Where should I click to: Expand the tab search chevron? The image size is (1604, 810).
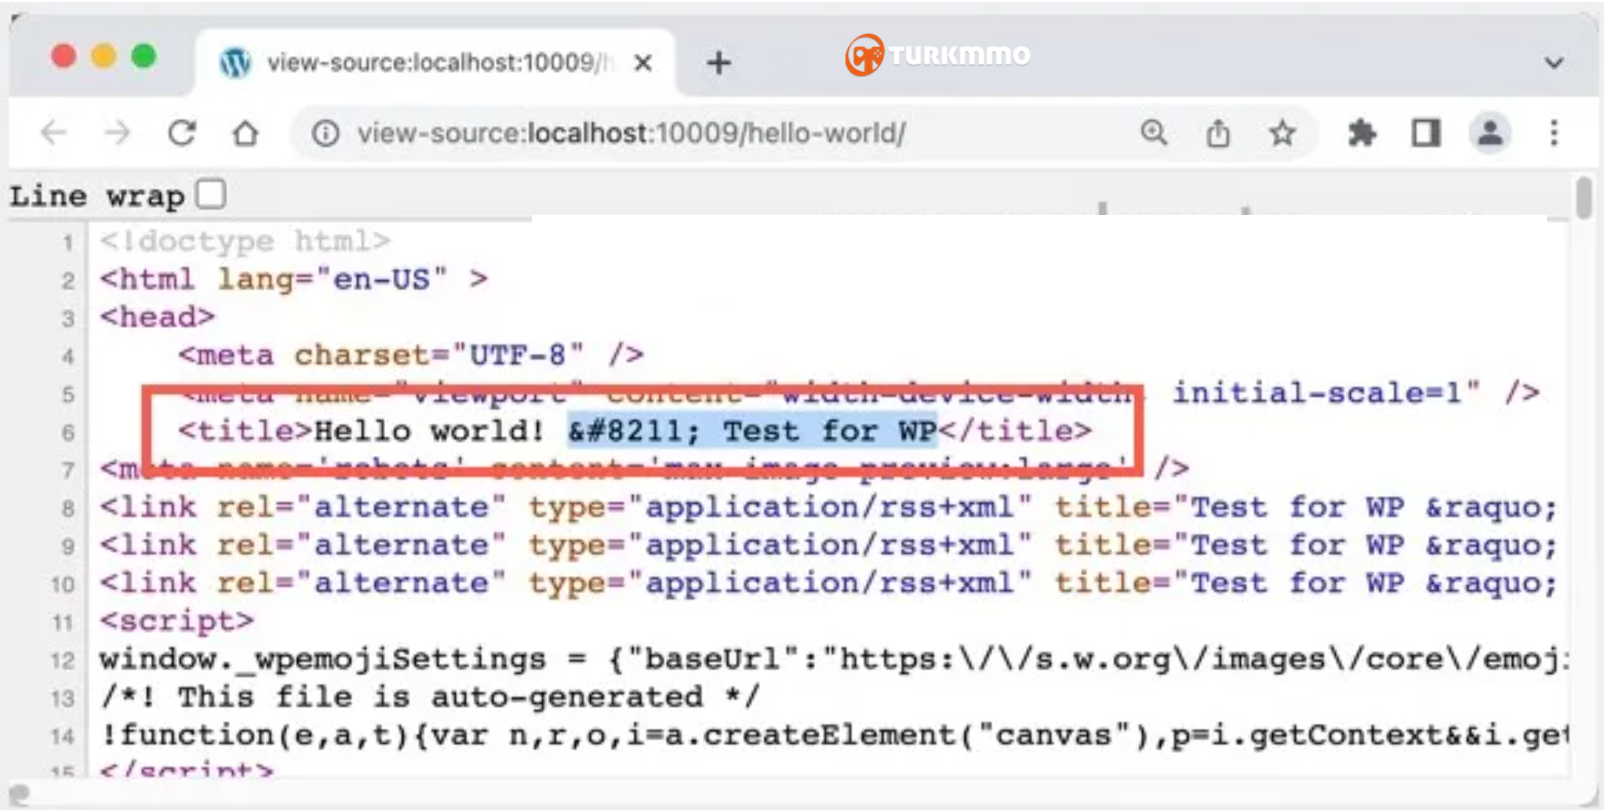pos(1553,63)
